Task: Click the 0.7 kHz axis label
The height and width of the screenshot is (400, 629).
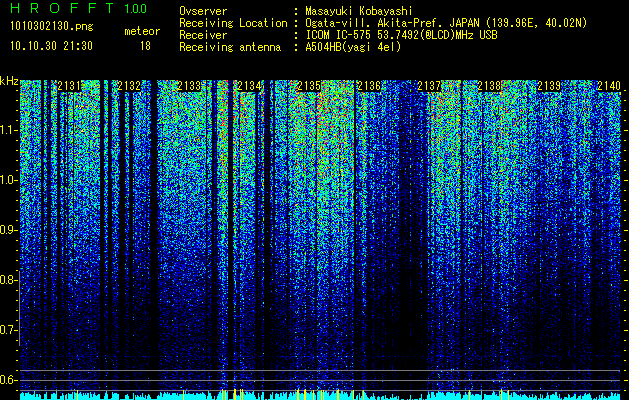Action: [8, 330]
